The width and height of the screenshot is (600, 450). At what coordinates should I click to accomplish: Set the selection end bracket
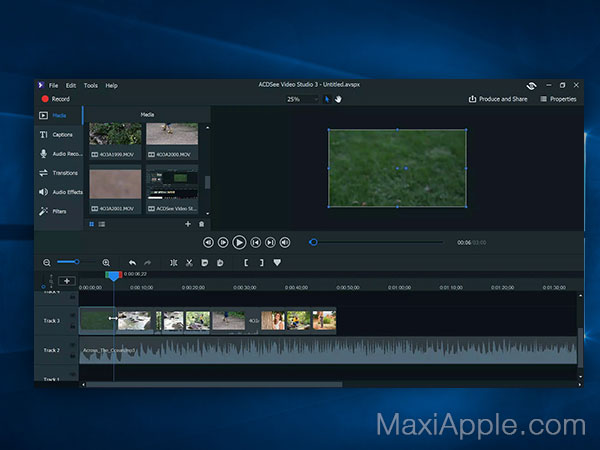coord(262,262)
